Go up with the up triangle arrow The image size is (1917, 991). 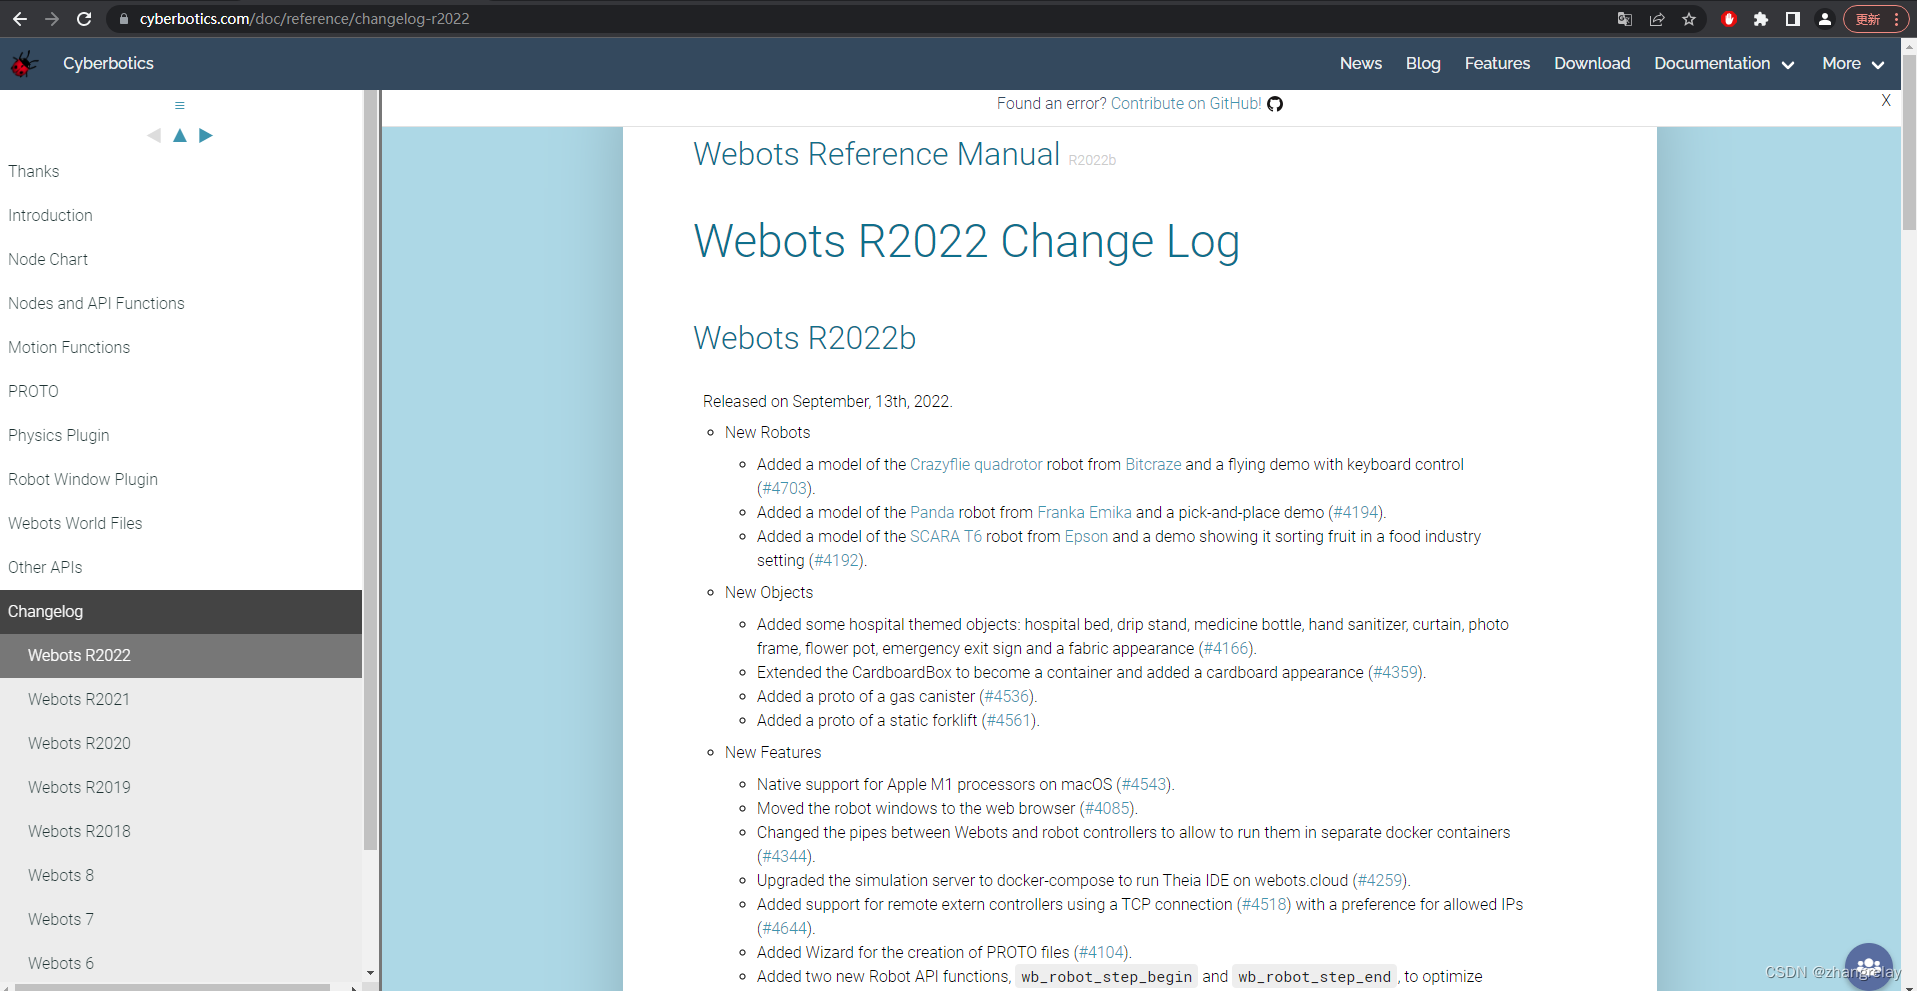click(x=180, y=135)
